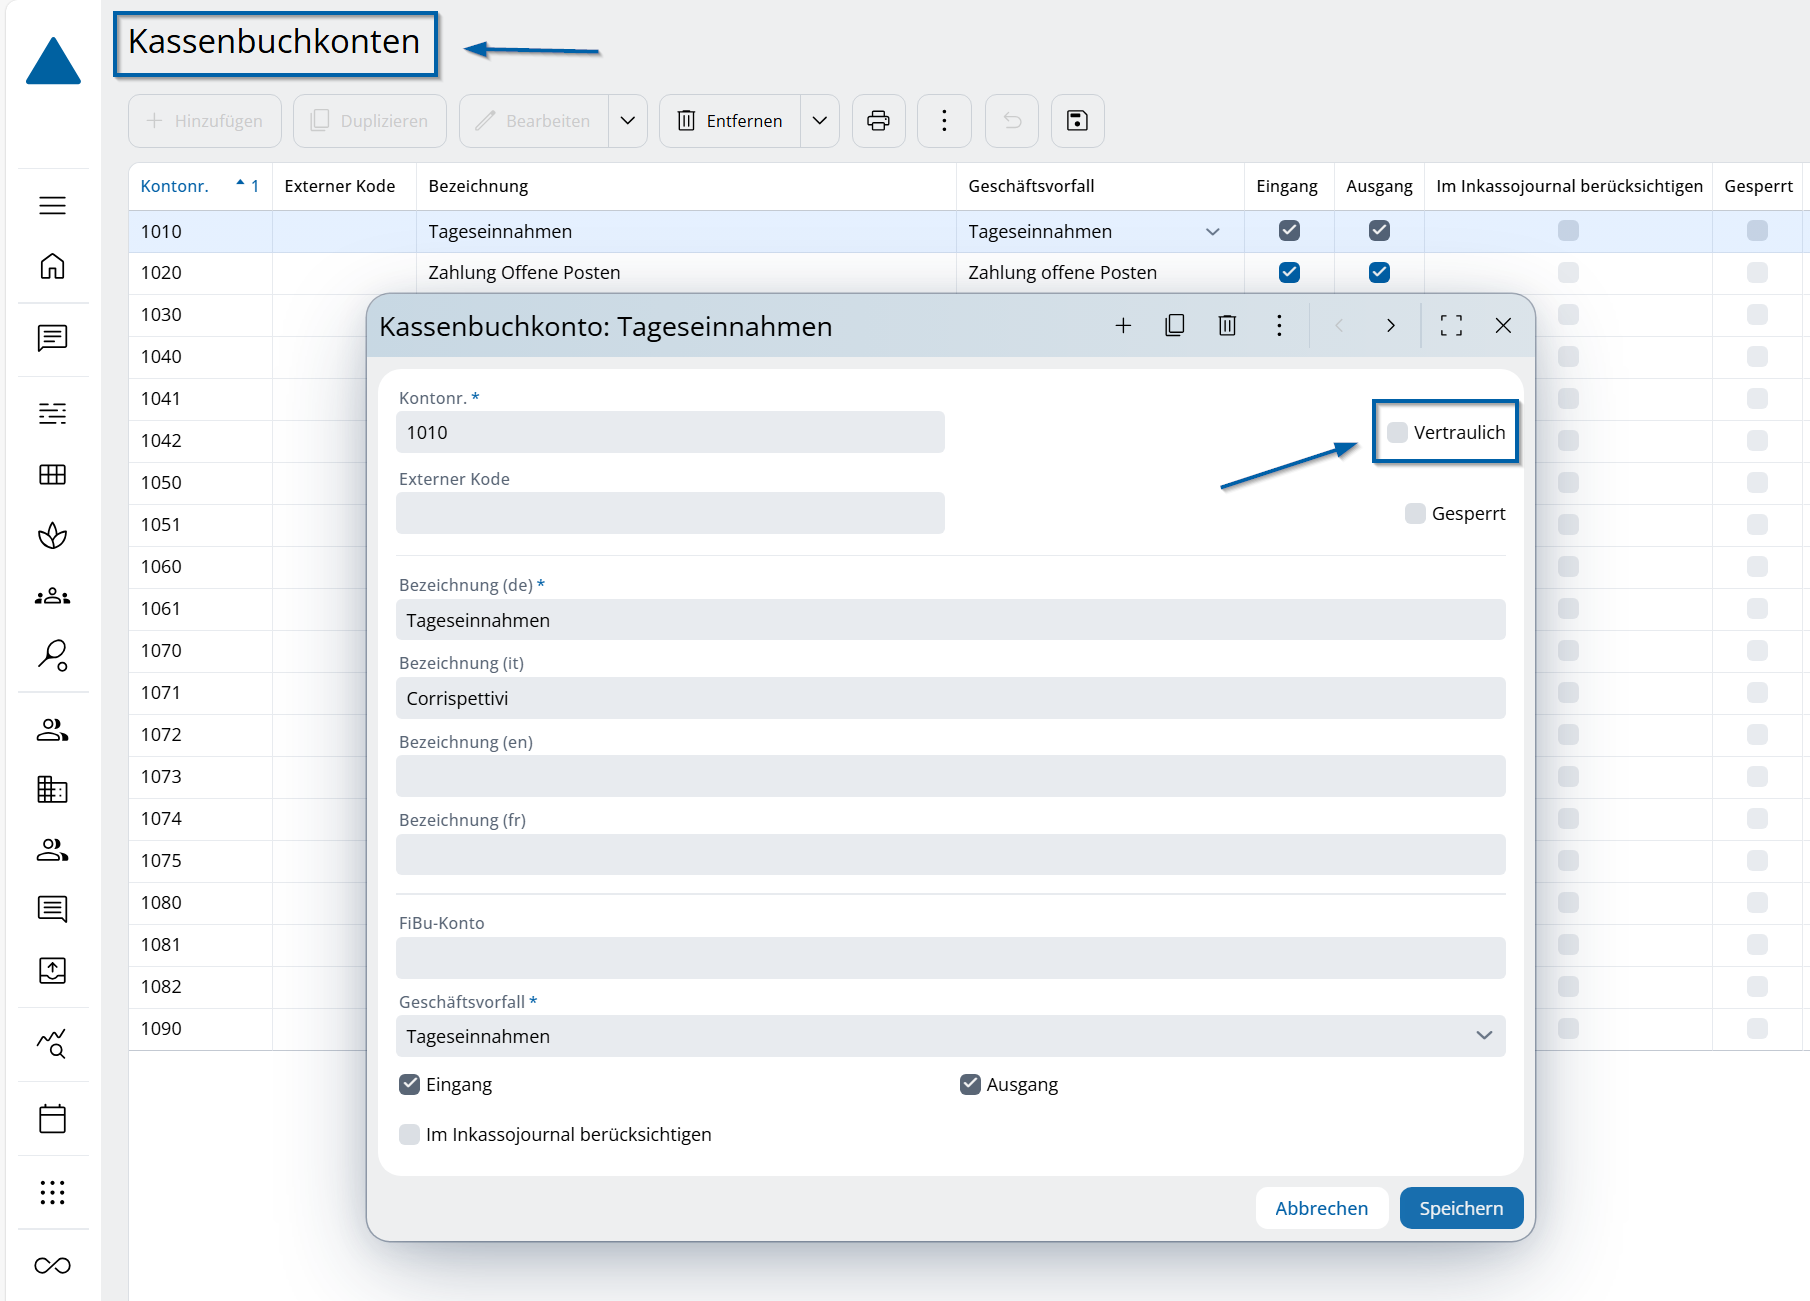Go to the home icon in the sidebar
This screenshot has height=1301, width=1810.
coord(52,266)
